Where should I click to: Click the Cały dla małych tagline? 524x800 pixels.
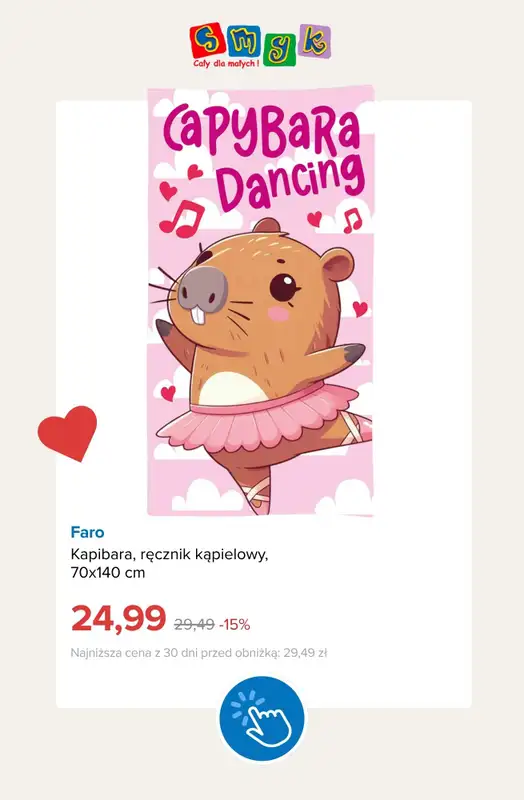(x=226, y=64)
